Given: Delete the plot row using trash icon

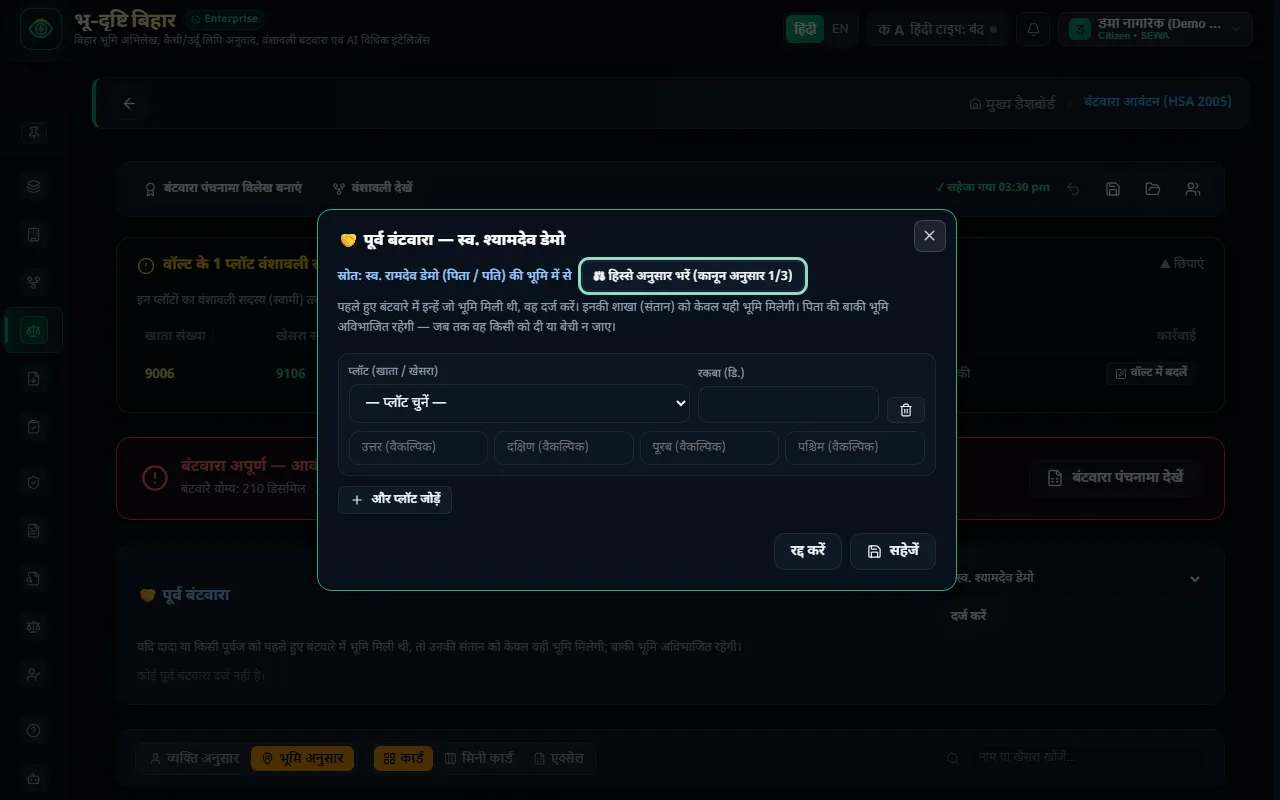Looking at the screenshot, I should (906, 409).
